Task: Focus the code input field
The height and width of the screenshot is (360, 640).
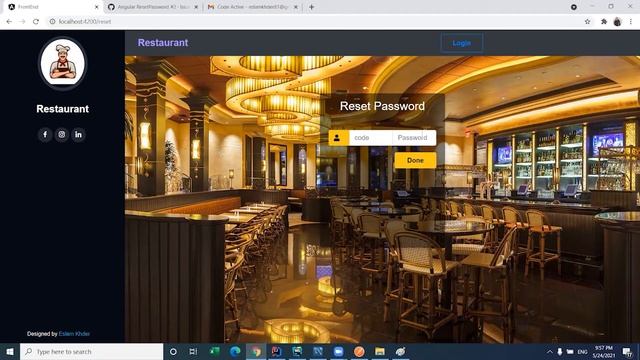Action: 371,138
